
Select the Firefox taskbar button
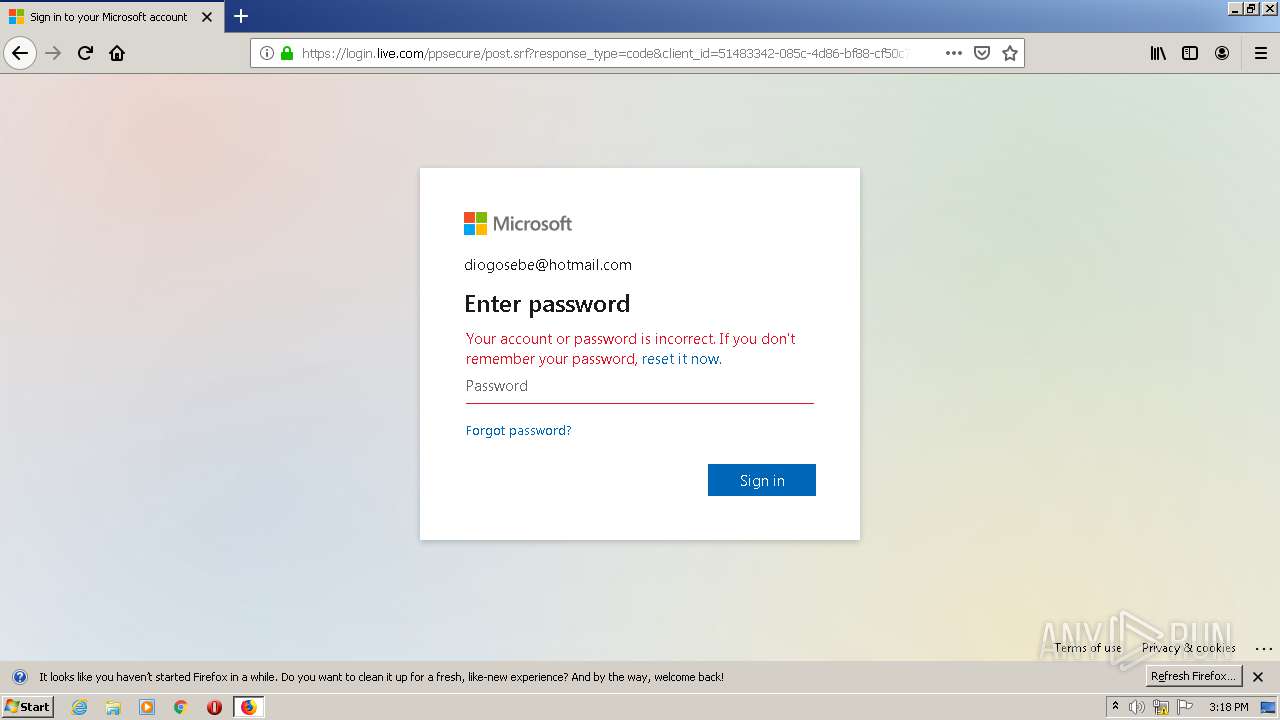coord(249,707)
